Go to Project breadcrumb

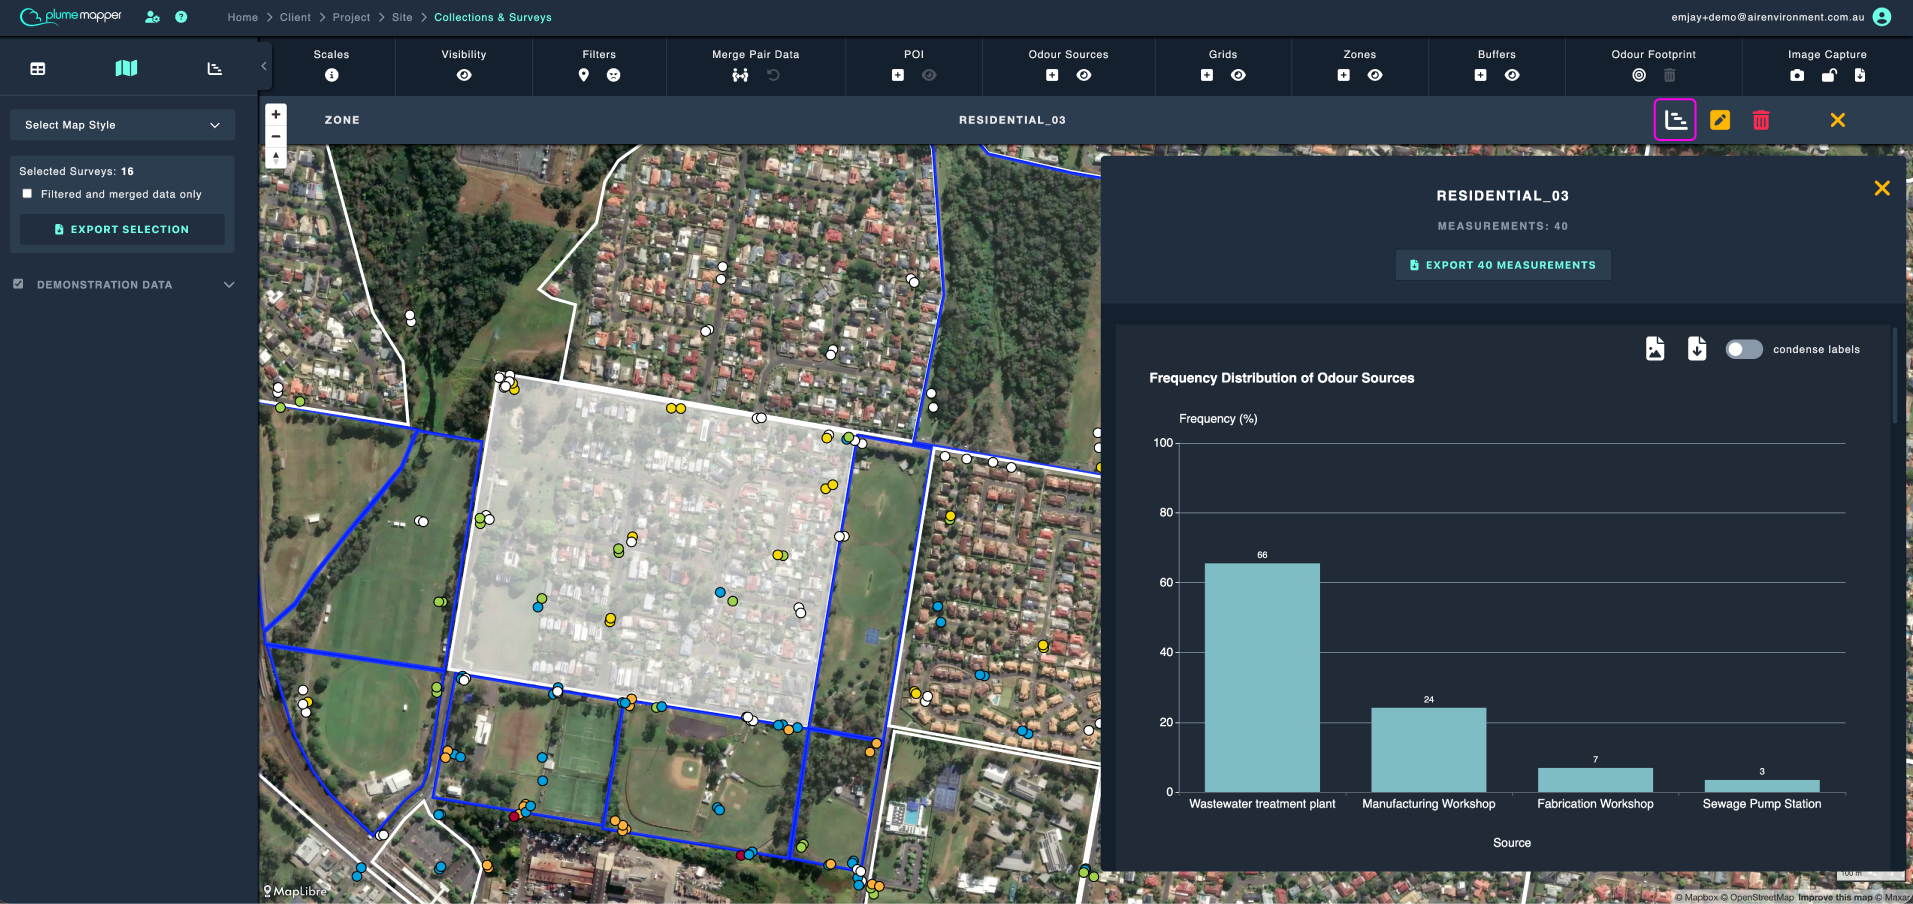click(351, 17)
